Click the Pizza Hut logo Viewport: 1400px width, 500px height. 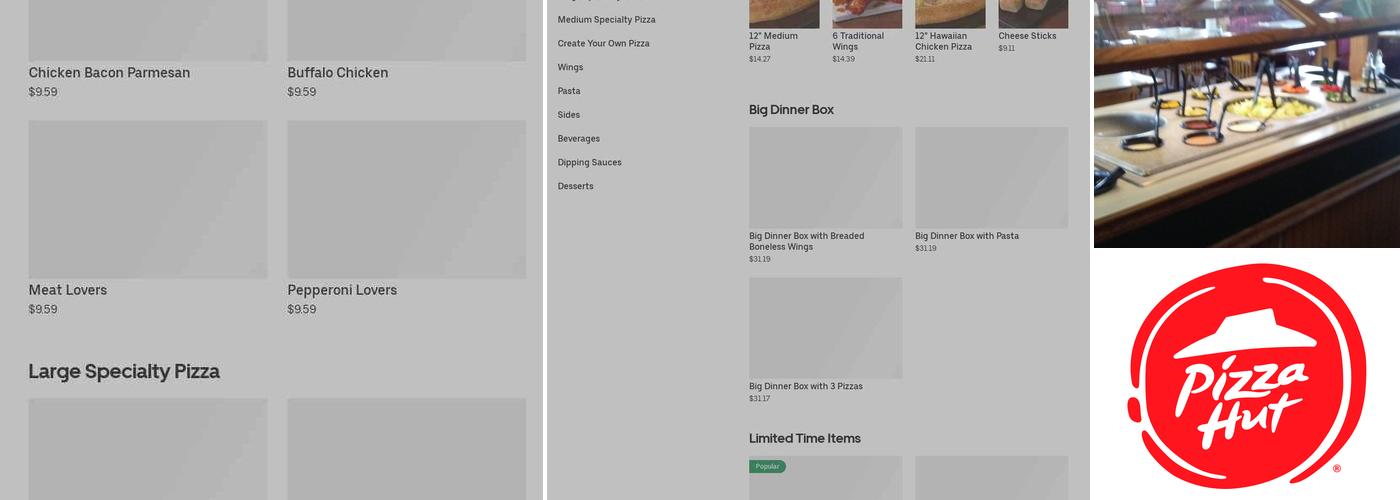point(1247,376)
